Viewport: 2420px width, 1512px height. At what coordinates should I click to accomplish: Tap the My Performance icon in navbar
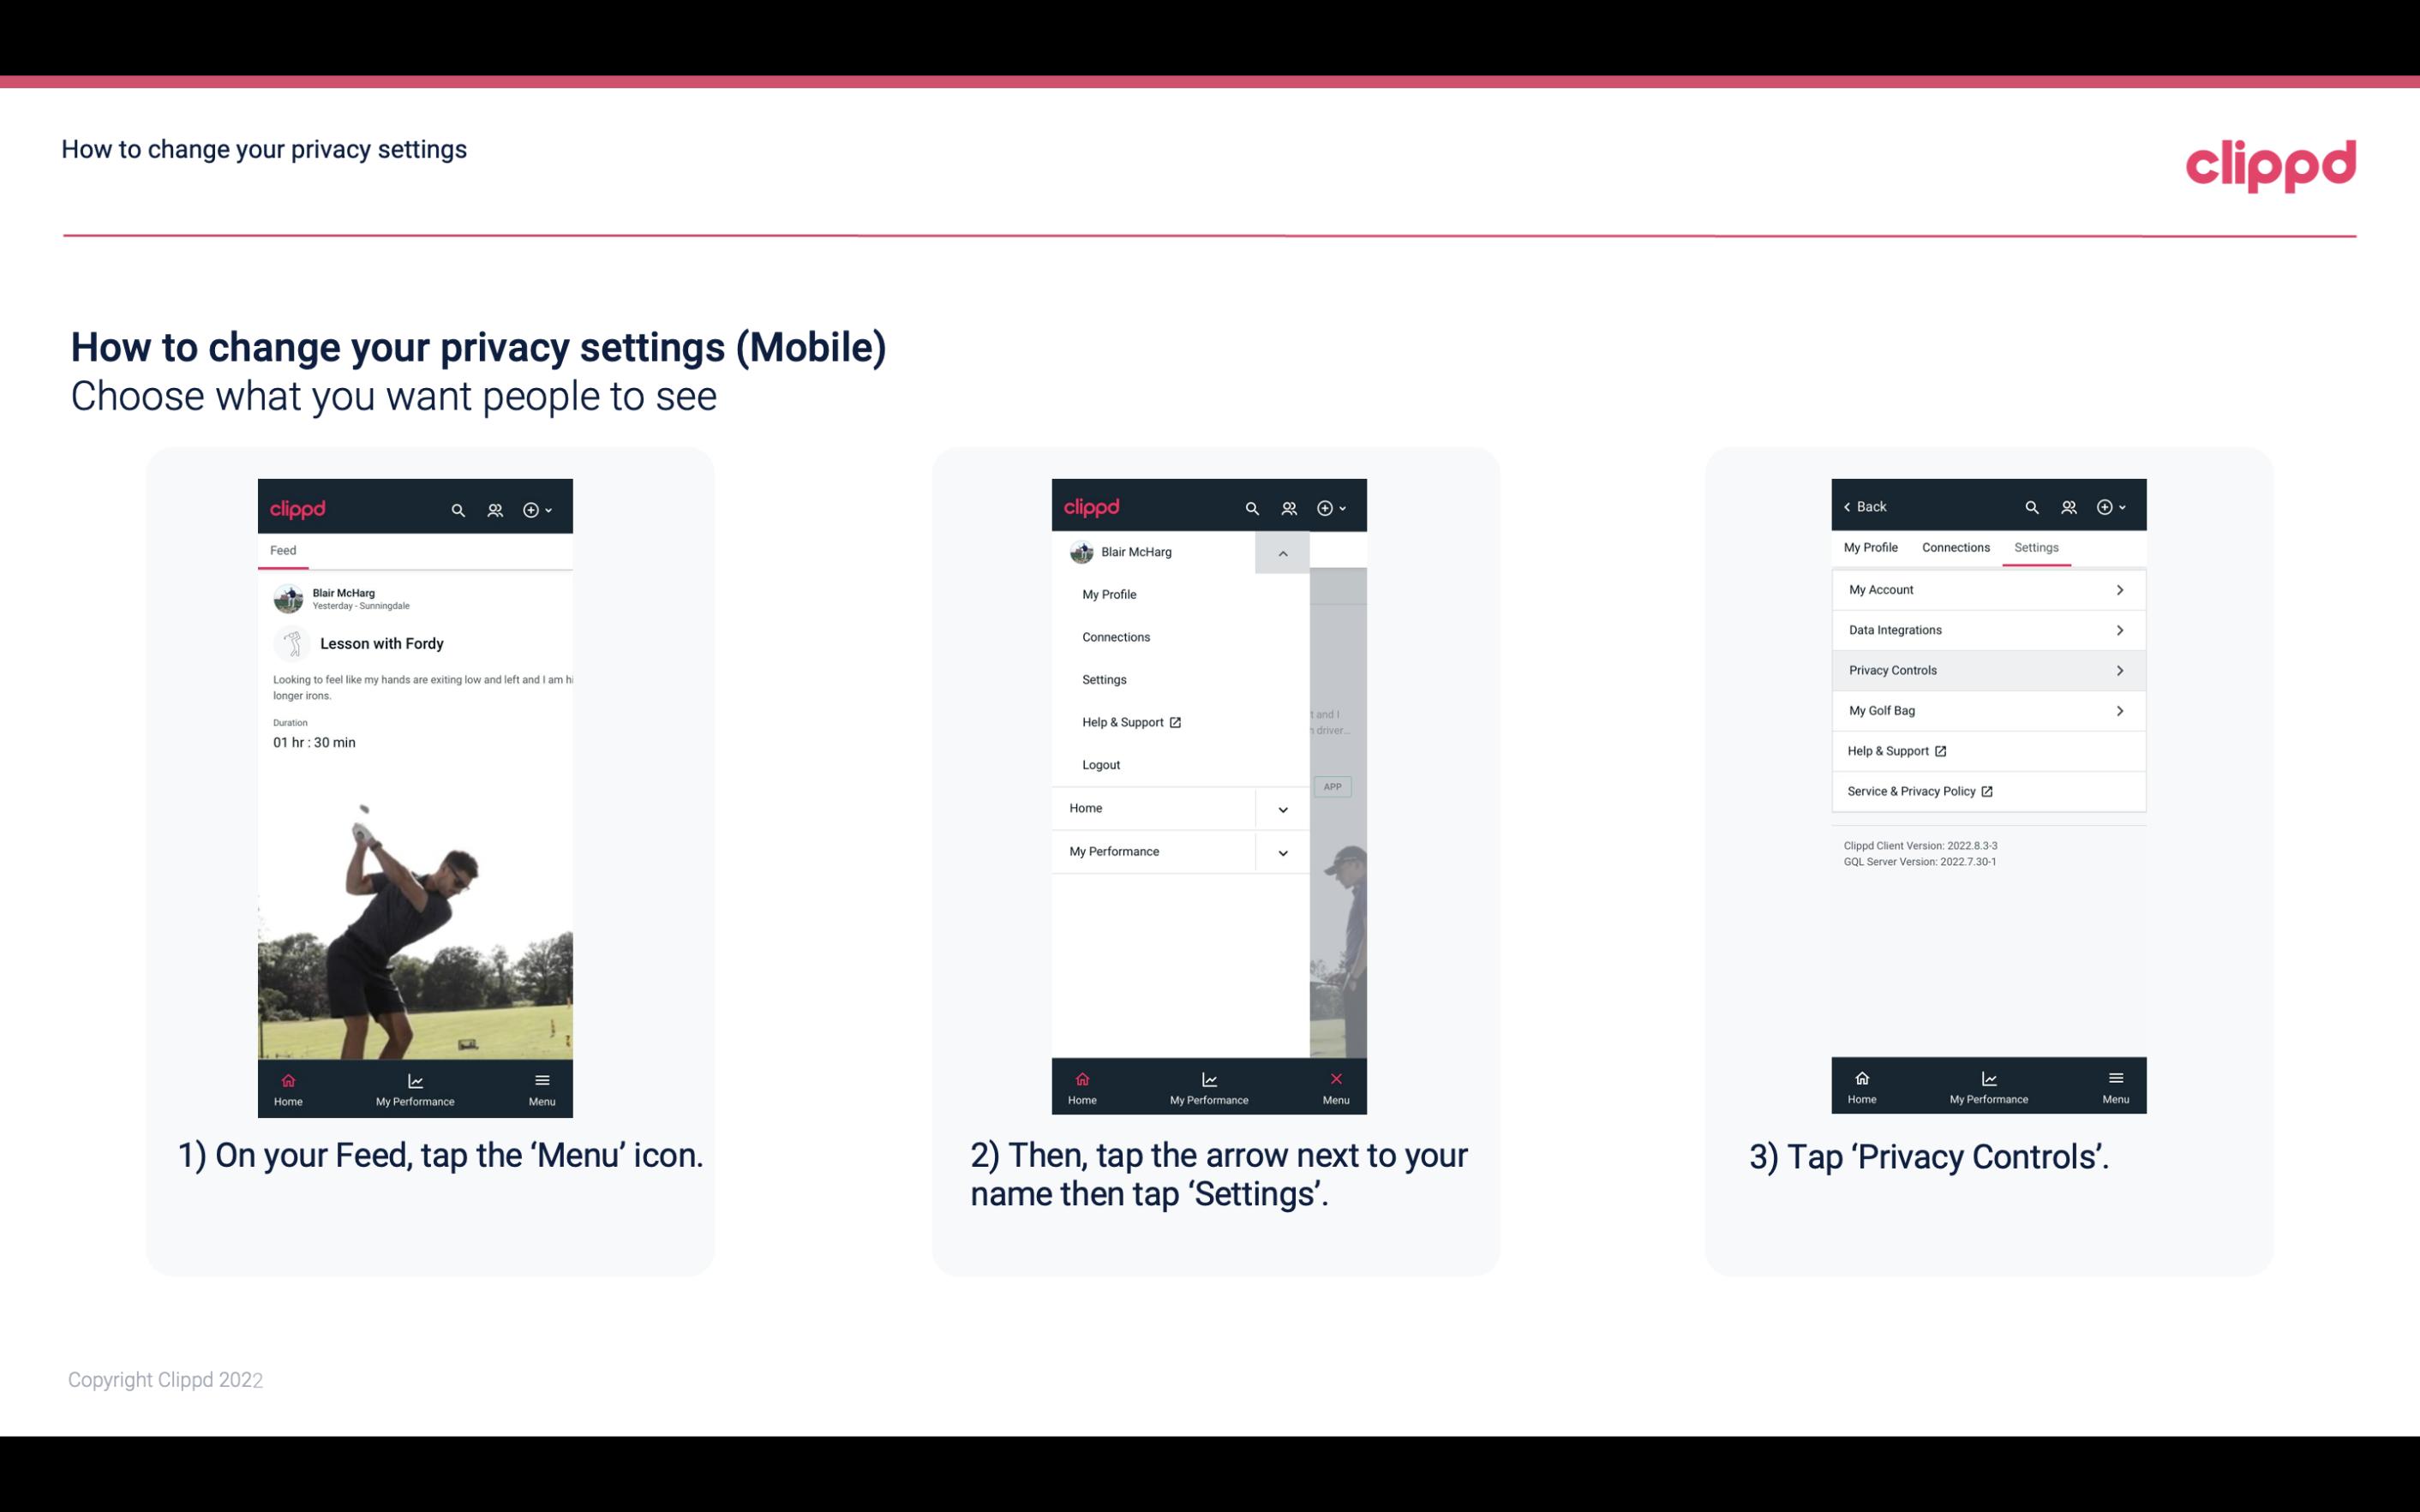tap(415, 1085)
